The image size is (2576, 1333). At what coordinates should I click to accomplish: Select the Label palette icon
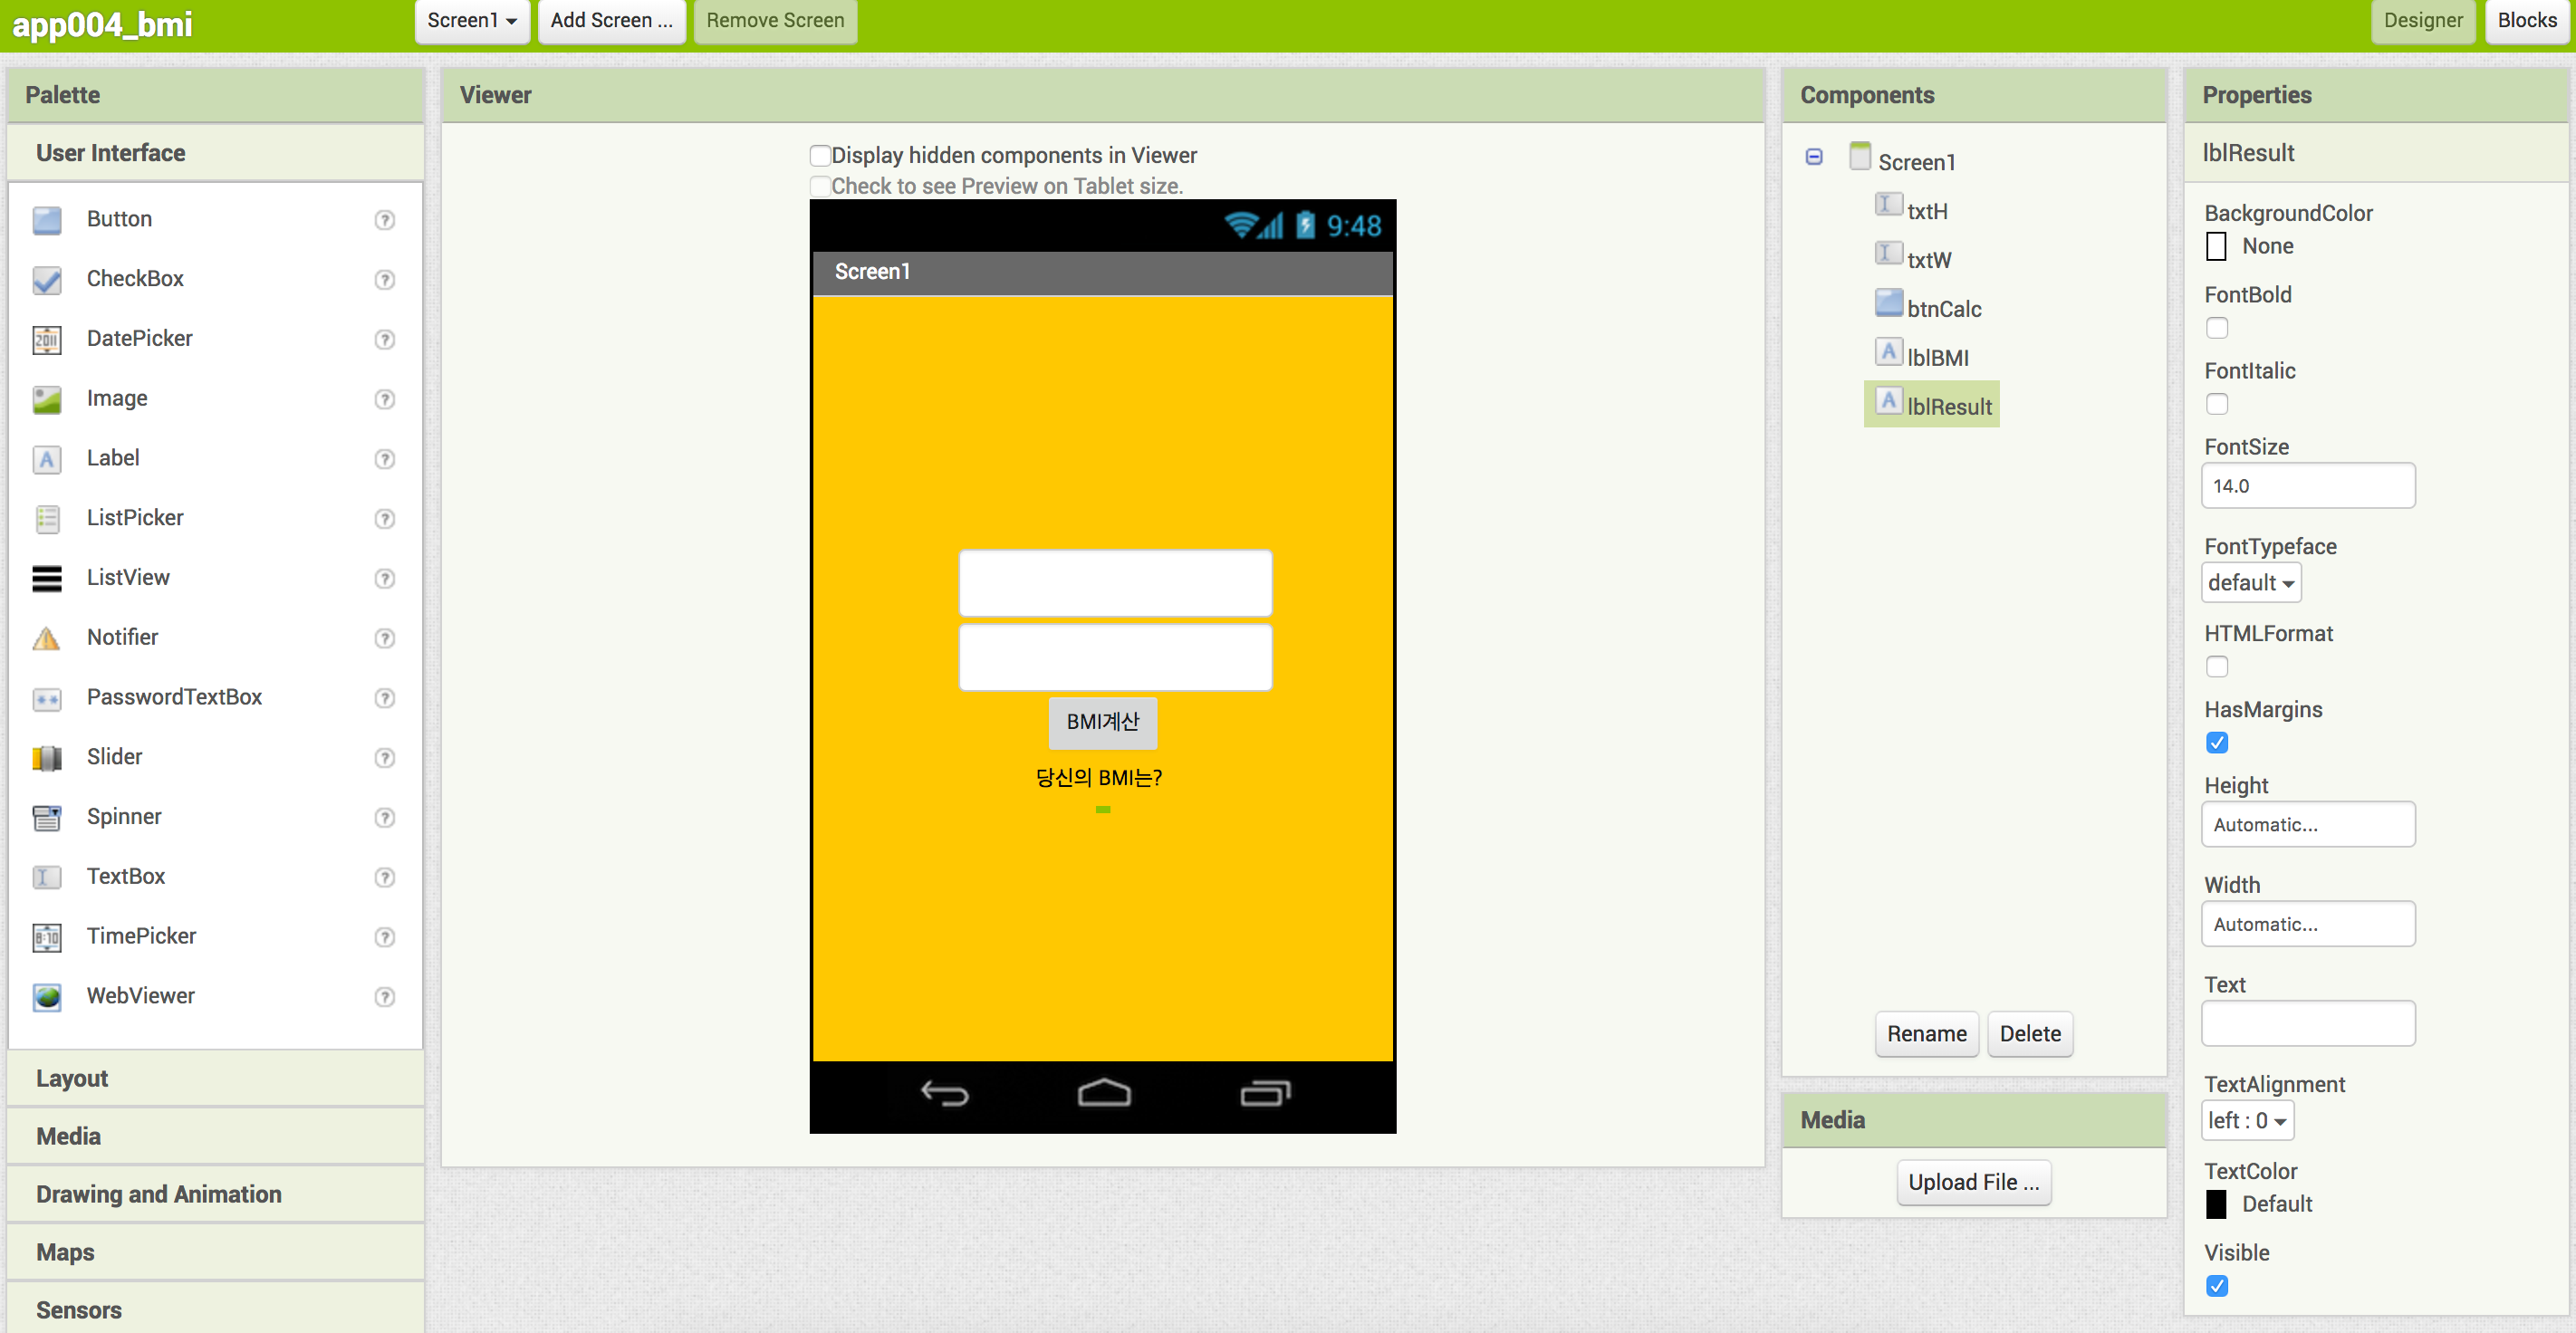46,459
